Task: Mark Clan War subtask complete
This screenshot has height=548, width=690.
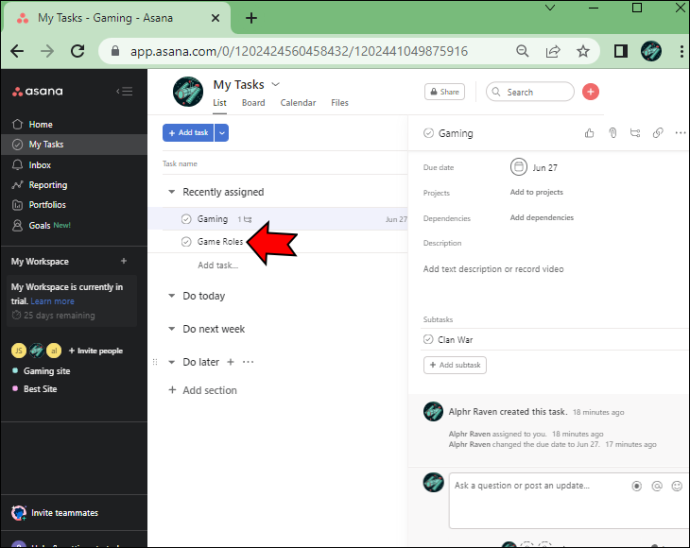Action: tap(428, 339)
